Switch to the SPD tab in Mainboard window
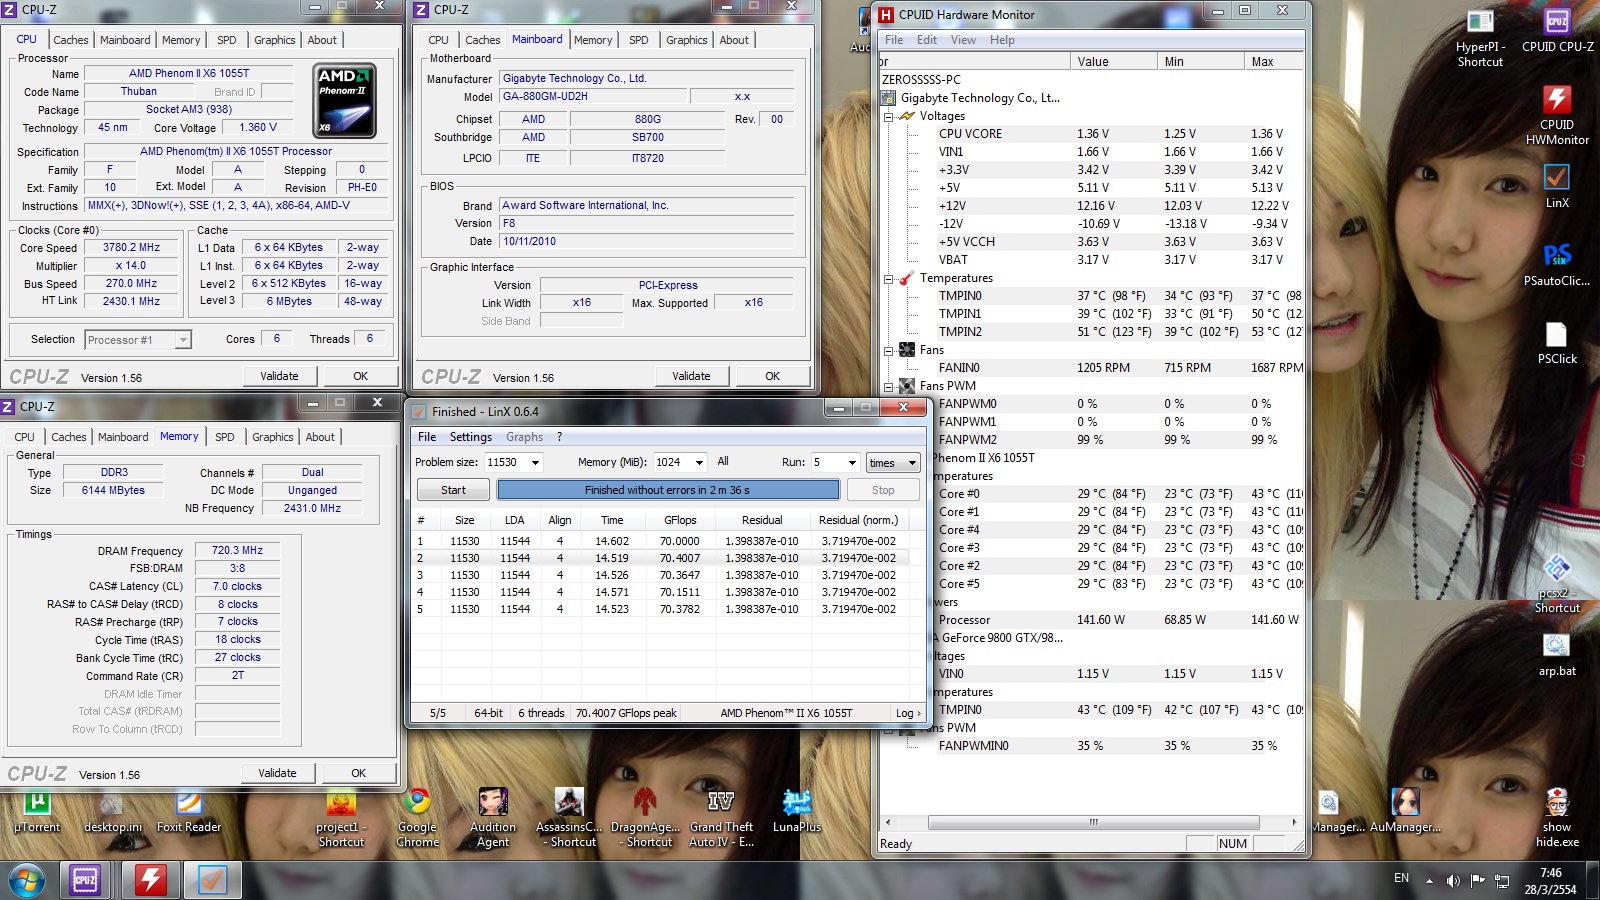Viewport: 1600px width, 900px height. (638, 40)
